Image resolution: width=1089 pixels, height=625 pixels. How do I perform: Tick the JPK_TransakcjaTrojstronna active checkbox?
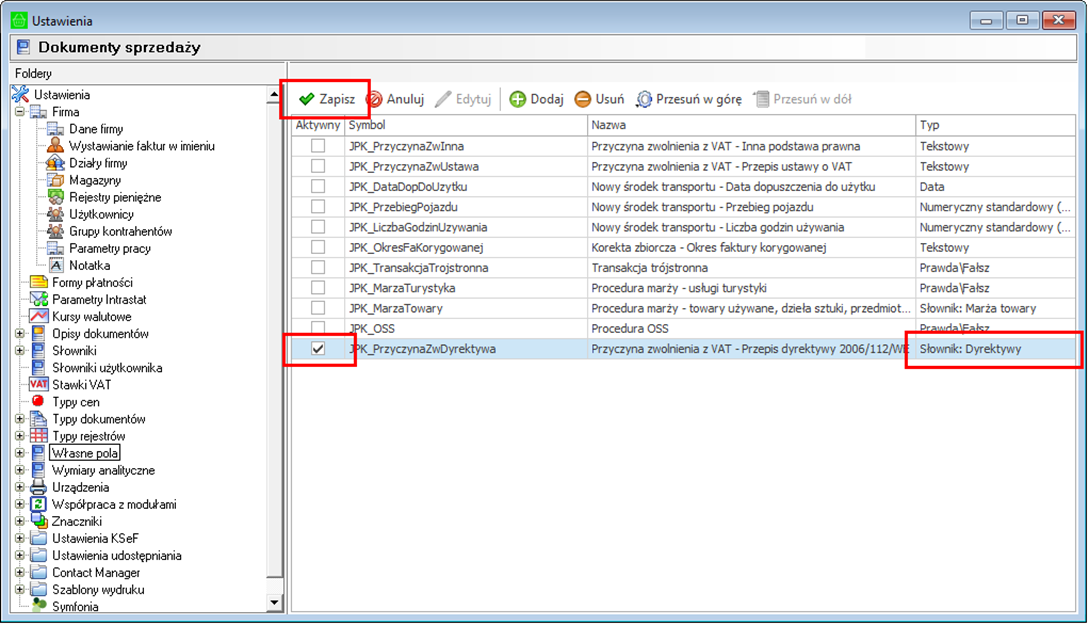click(318, 268)
